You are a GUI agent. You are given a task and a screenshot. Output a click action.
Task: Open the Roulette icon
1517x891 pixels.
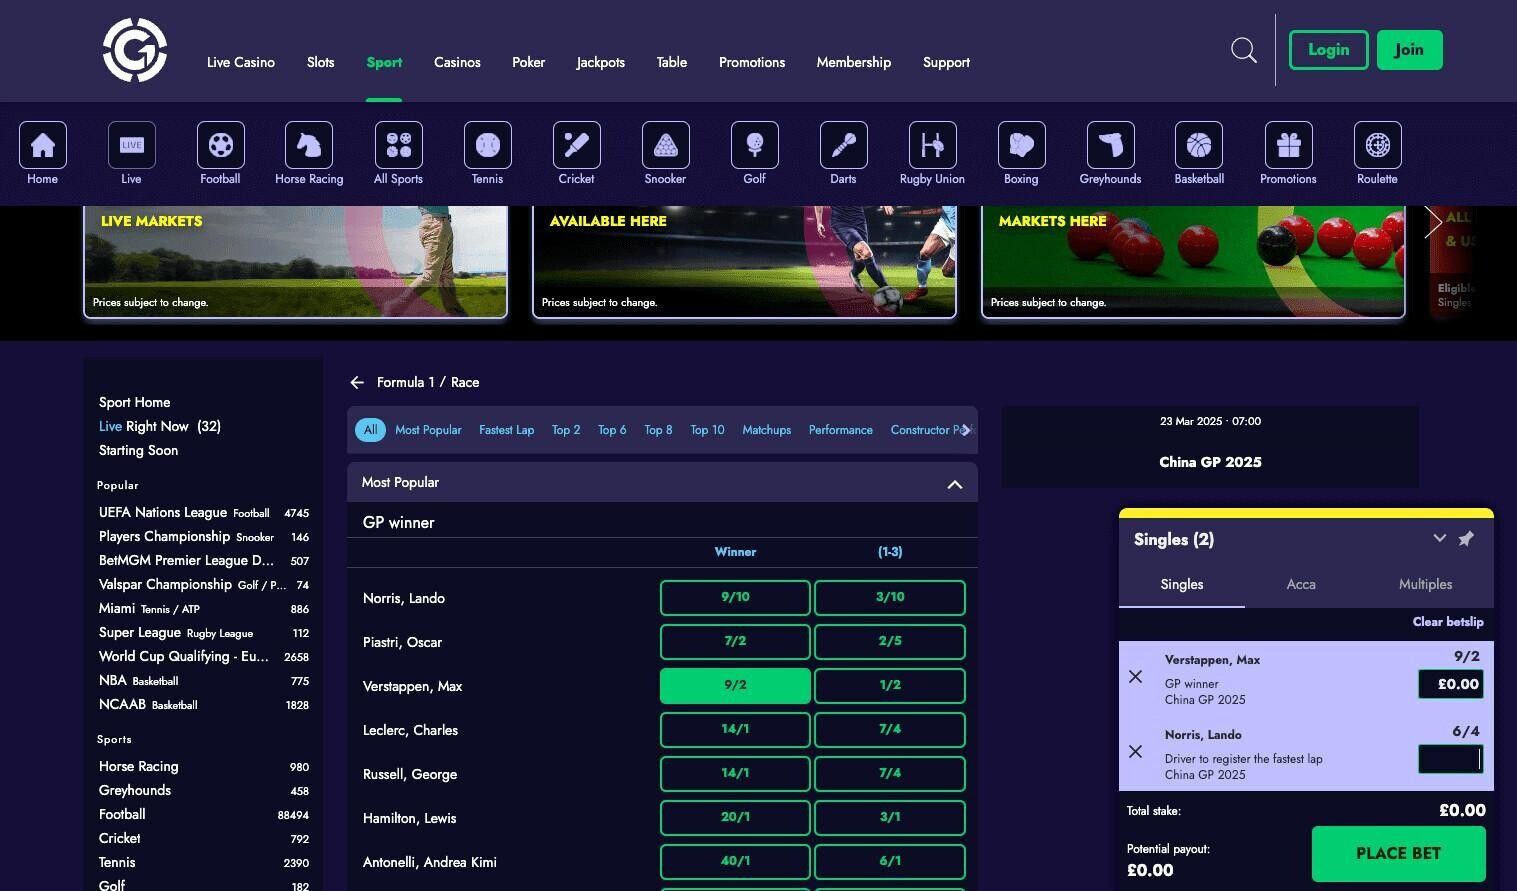pyautogui.click(x=1378, y=146)
